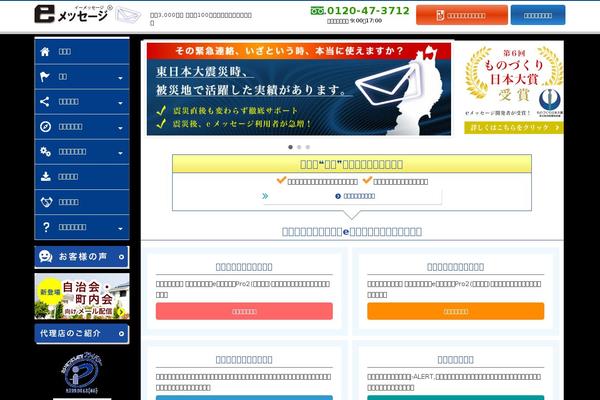Click the handshake icon in the sidebar menu

pos(46,202)
